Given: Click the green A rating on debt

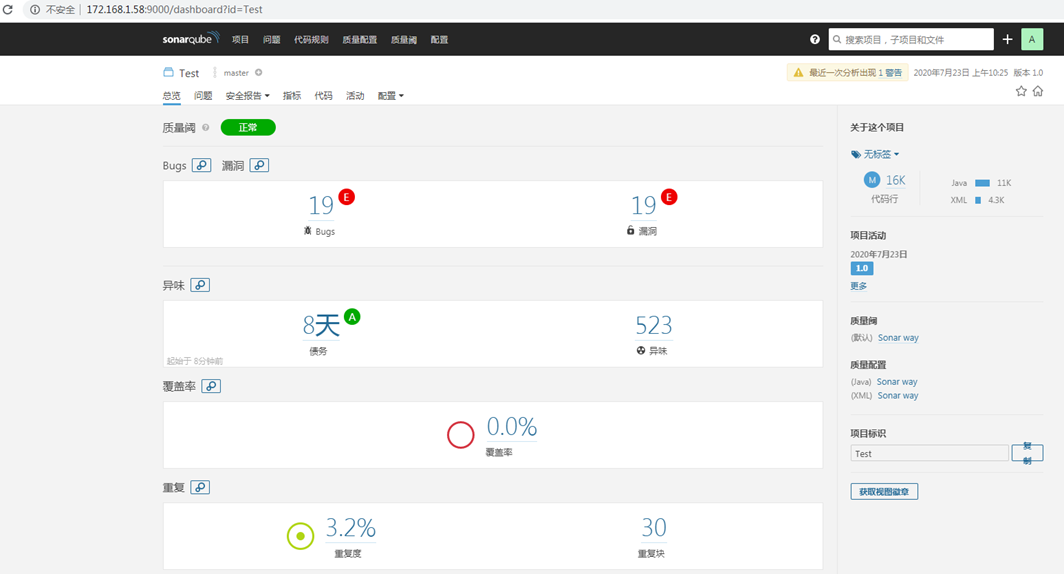Looking at the screenshot, I should tap(352, 317).
